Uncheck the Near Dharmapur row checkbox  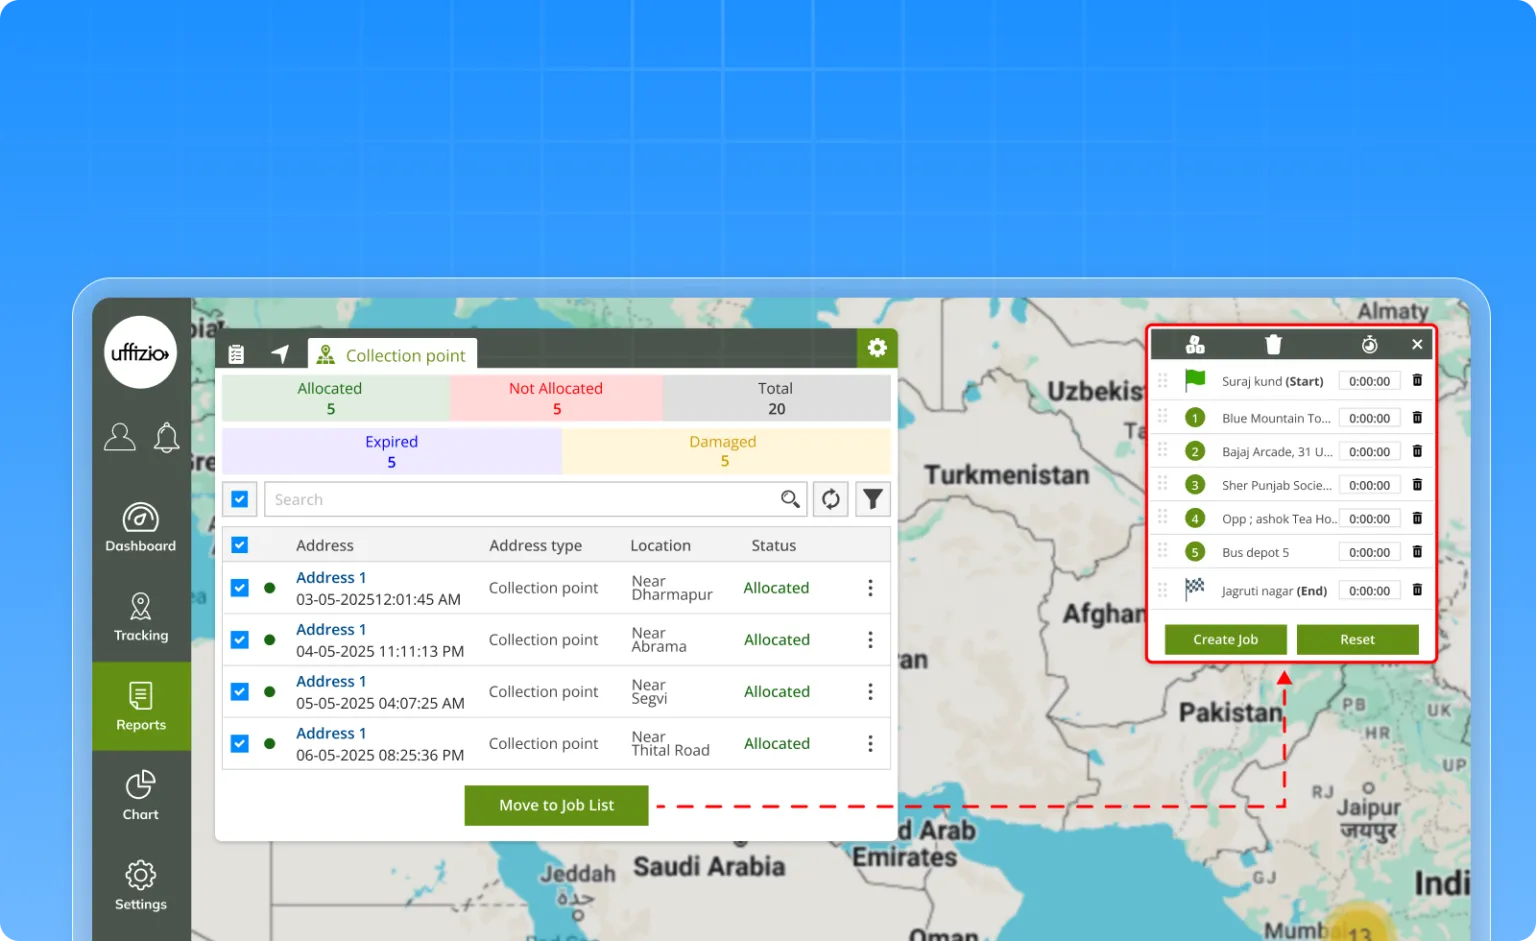tap(240, 588)
